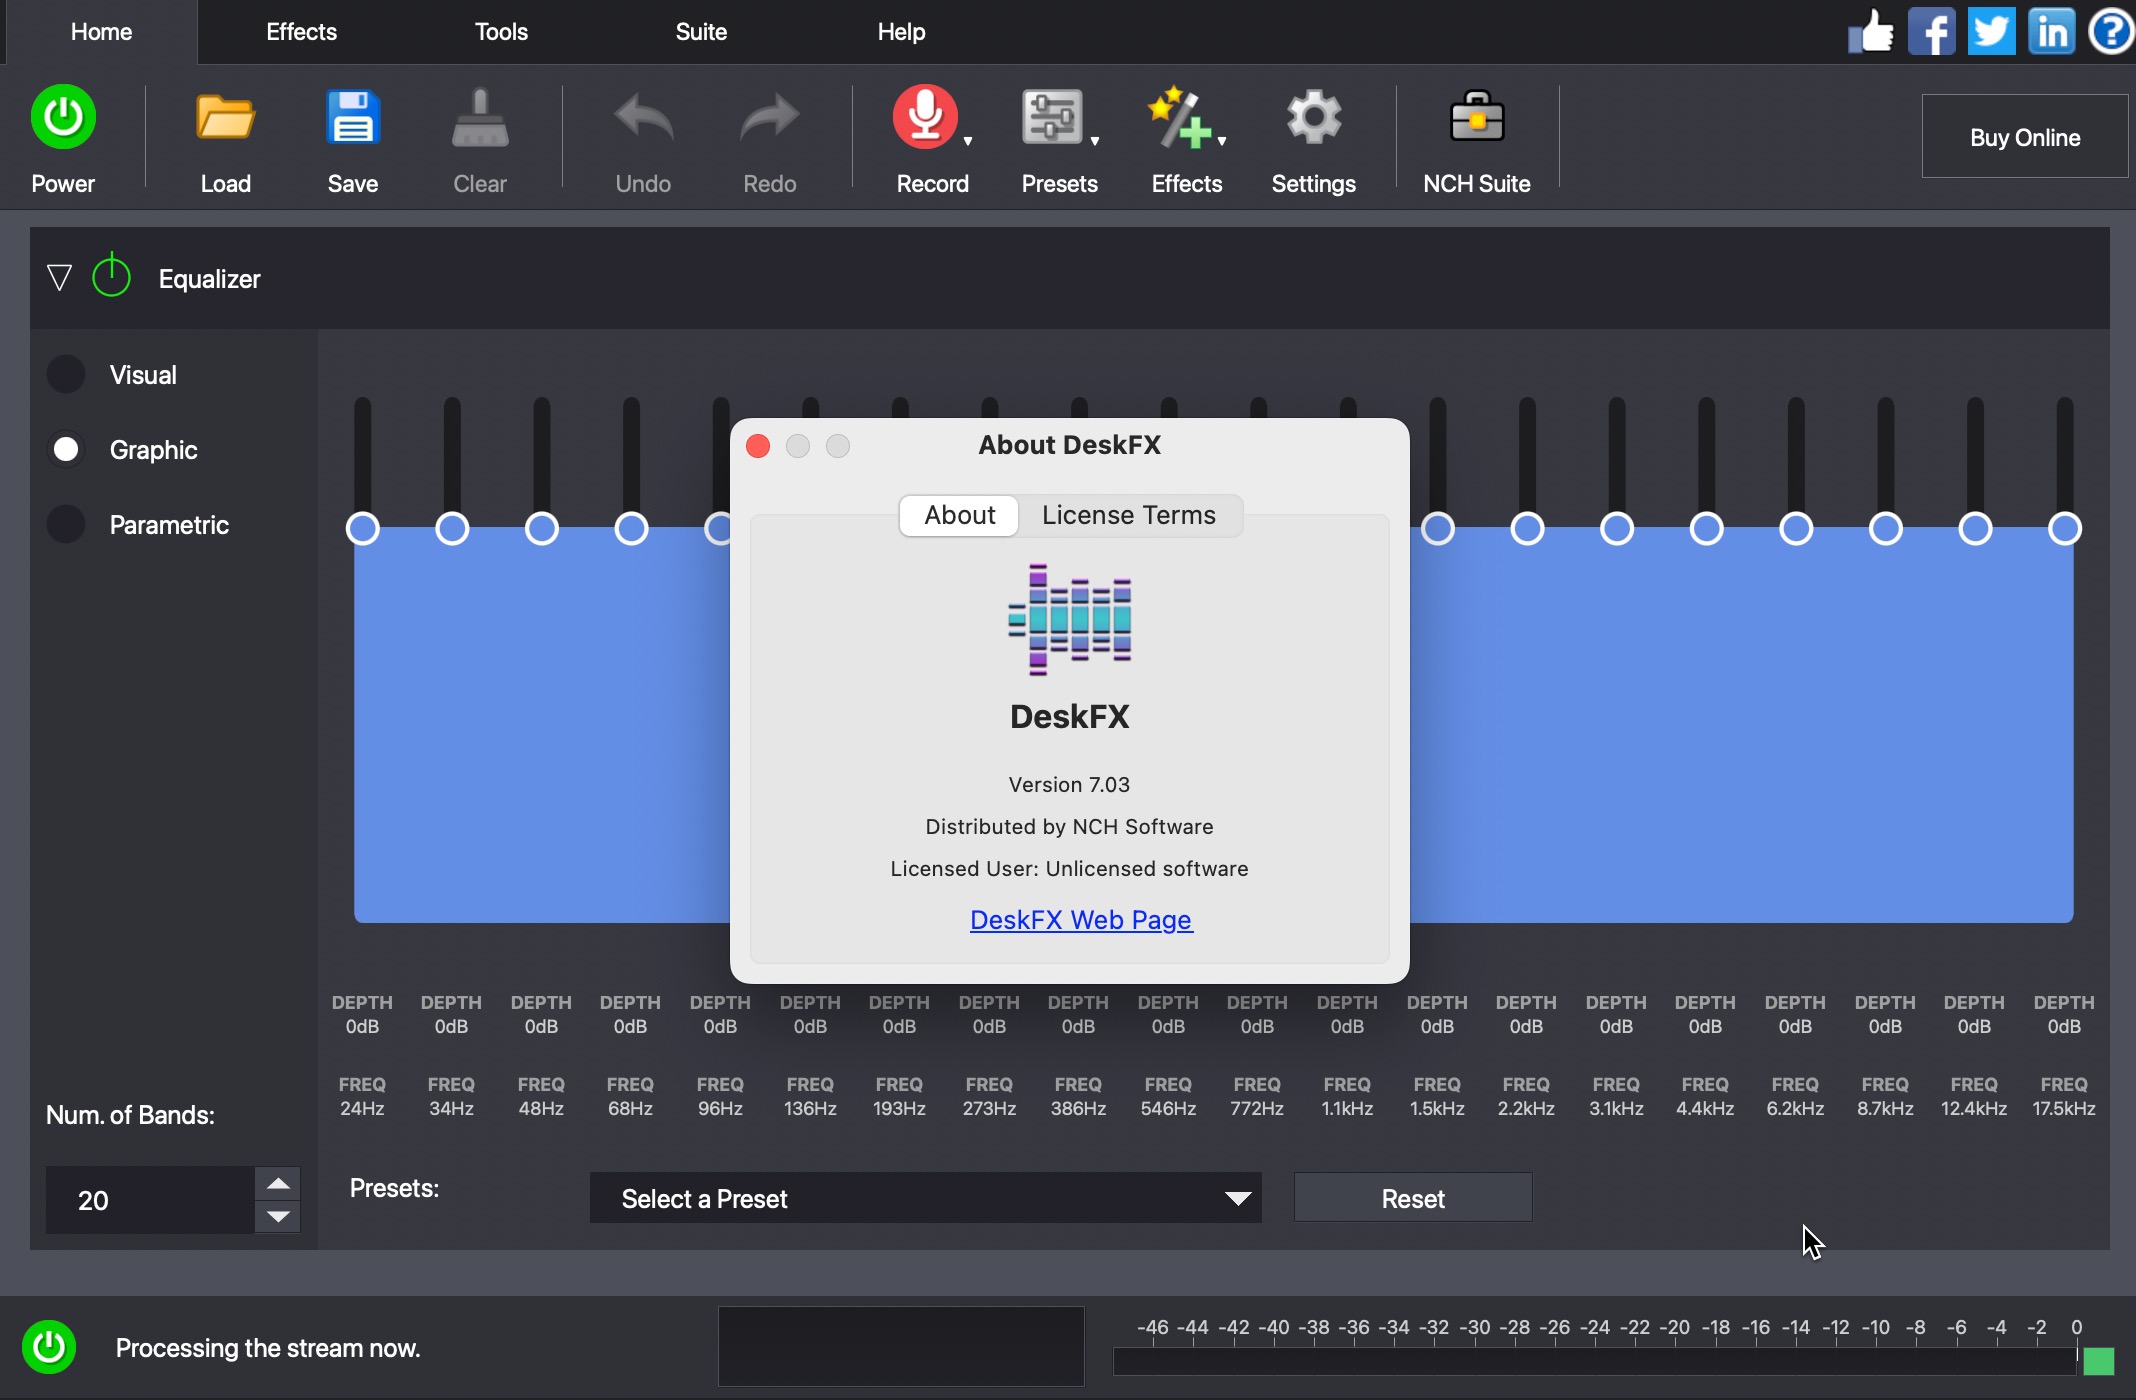
Task: Switch to the Home tab
Action: 101,32
